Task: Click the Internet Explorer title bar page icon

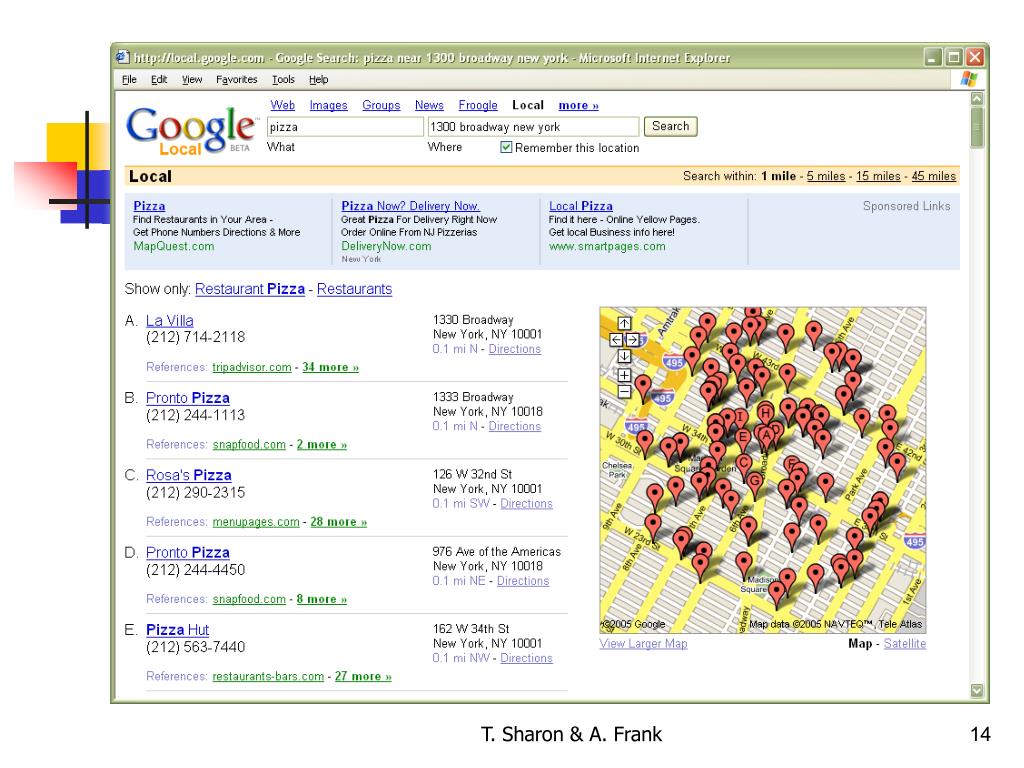Action: (x=122, y=57)
